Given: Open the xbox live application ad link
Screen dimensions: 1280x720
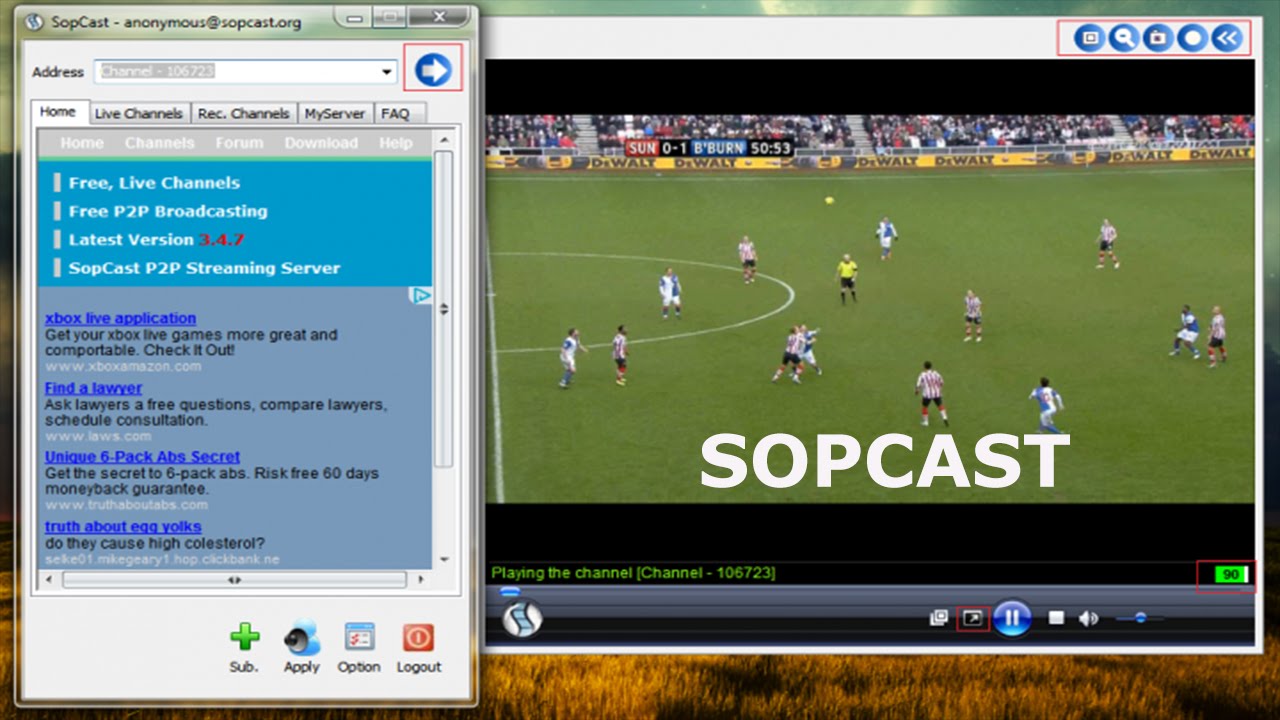Looking at the screenshot, I should [x=120, y=318].
